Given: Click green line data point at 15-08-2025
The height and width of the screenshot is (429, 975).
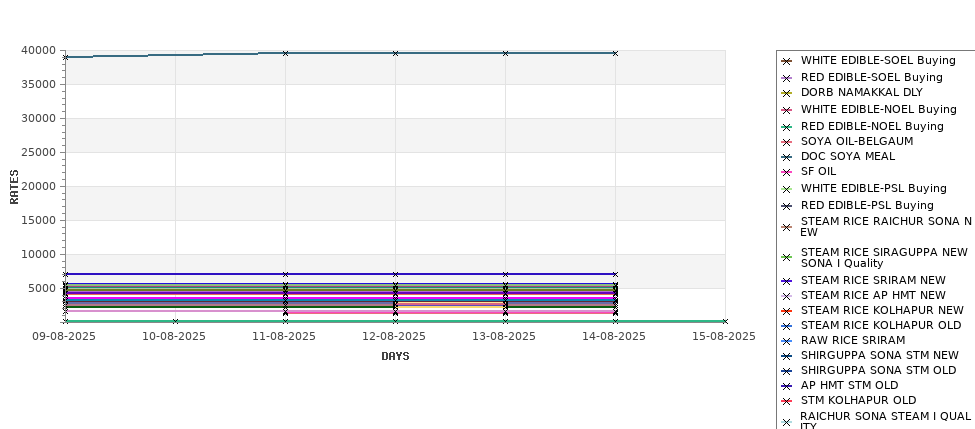Looking at the screenshot, I should pyautogui.click(x=725, y=321).
